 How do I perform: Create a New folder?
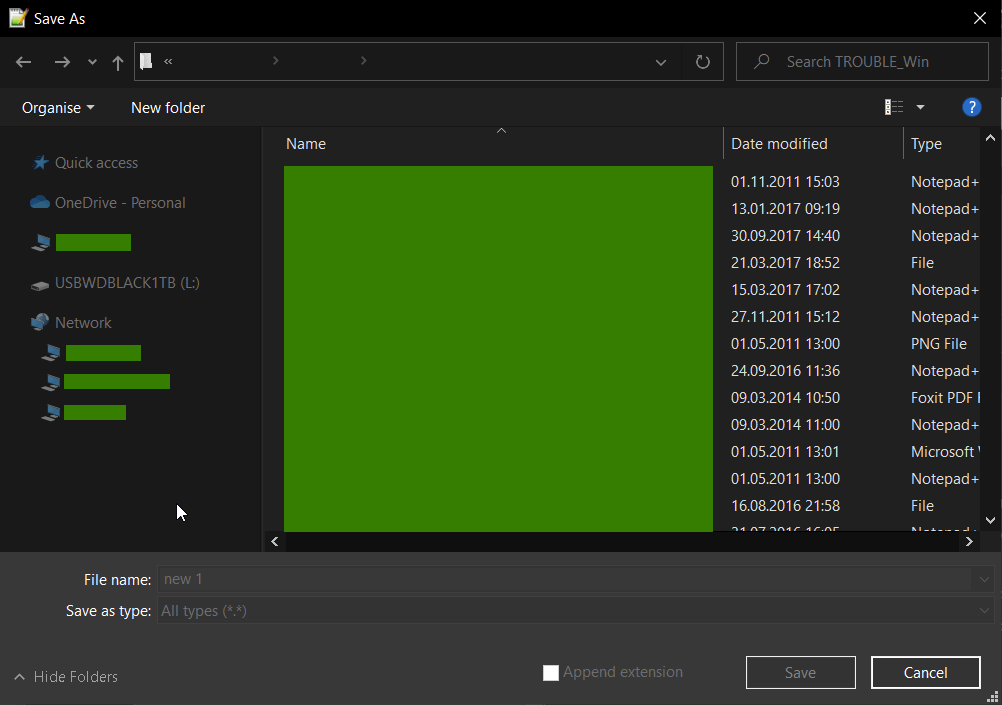coord(168,107)
